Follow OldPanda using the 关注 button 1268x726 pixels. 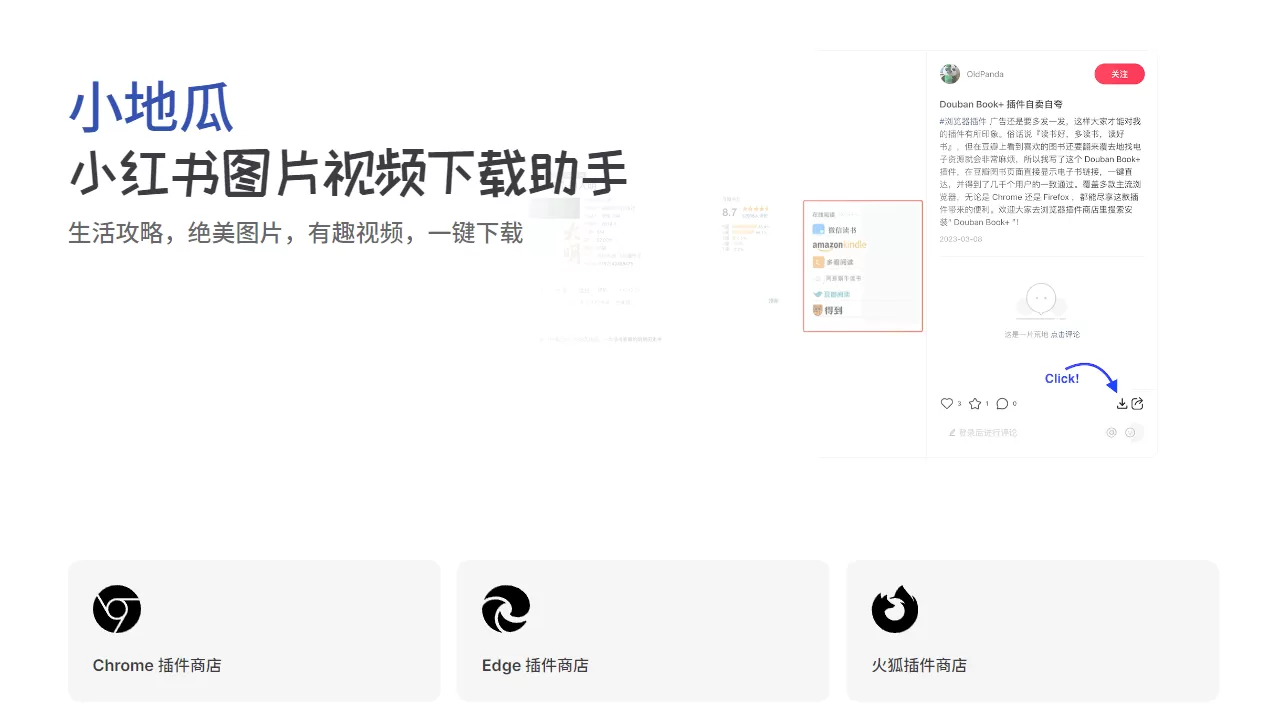1119,73
